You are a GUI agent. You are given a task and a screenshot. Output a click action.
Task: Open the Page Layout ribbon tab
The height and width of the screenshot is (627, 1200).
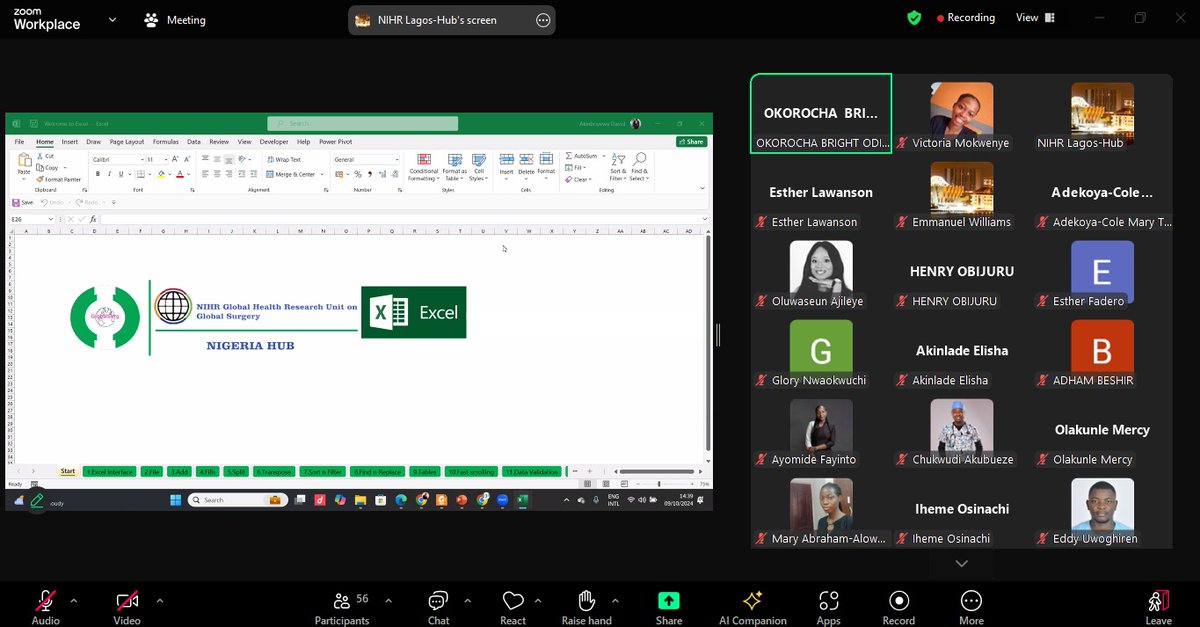(x=127, y=142)
